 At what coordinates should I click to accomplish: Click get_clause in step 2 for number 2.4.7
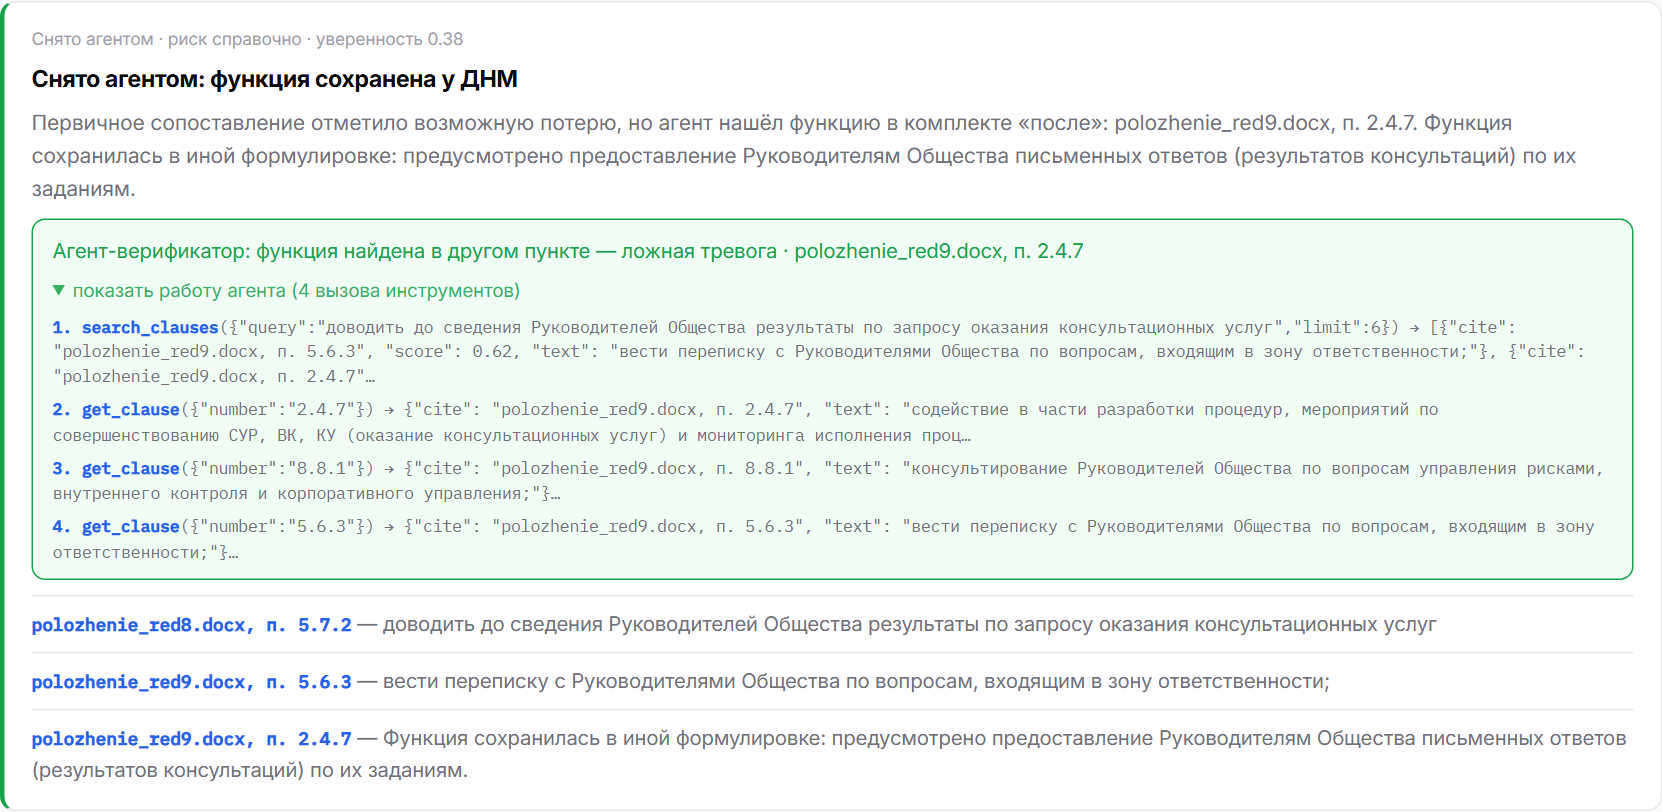[x=131, y=410]
